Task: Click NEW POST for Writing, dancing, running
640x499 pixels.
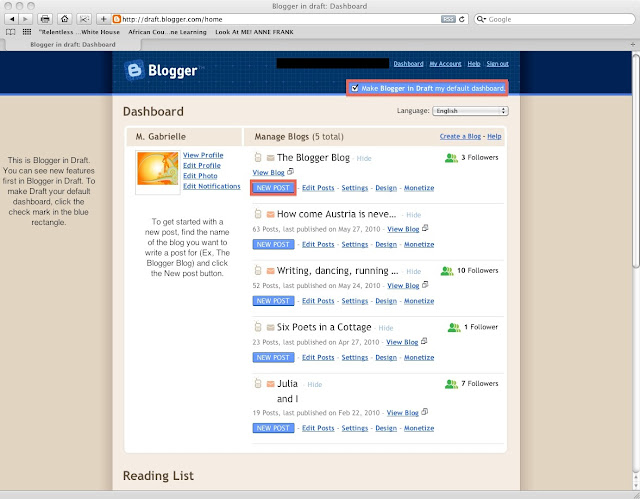Action: coord(273,301)
